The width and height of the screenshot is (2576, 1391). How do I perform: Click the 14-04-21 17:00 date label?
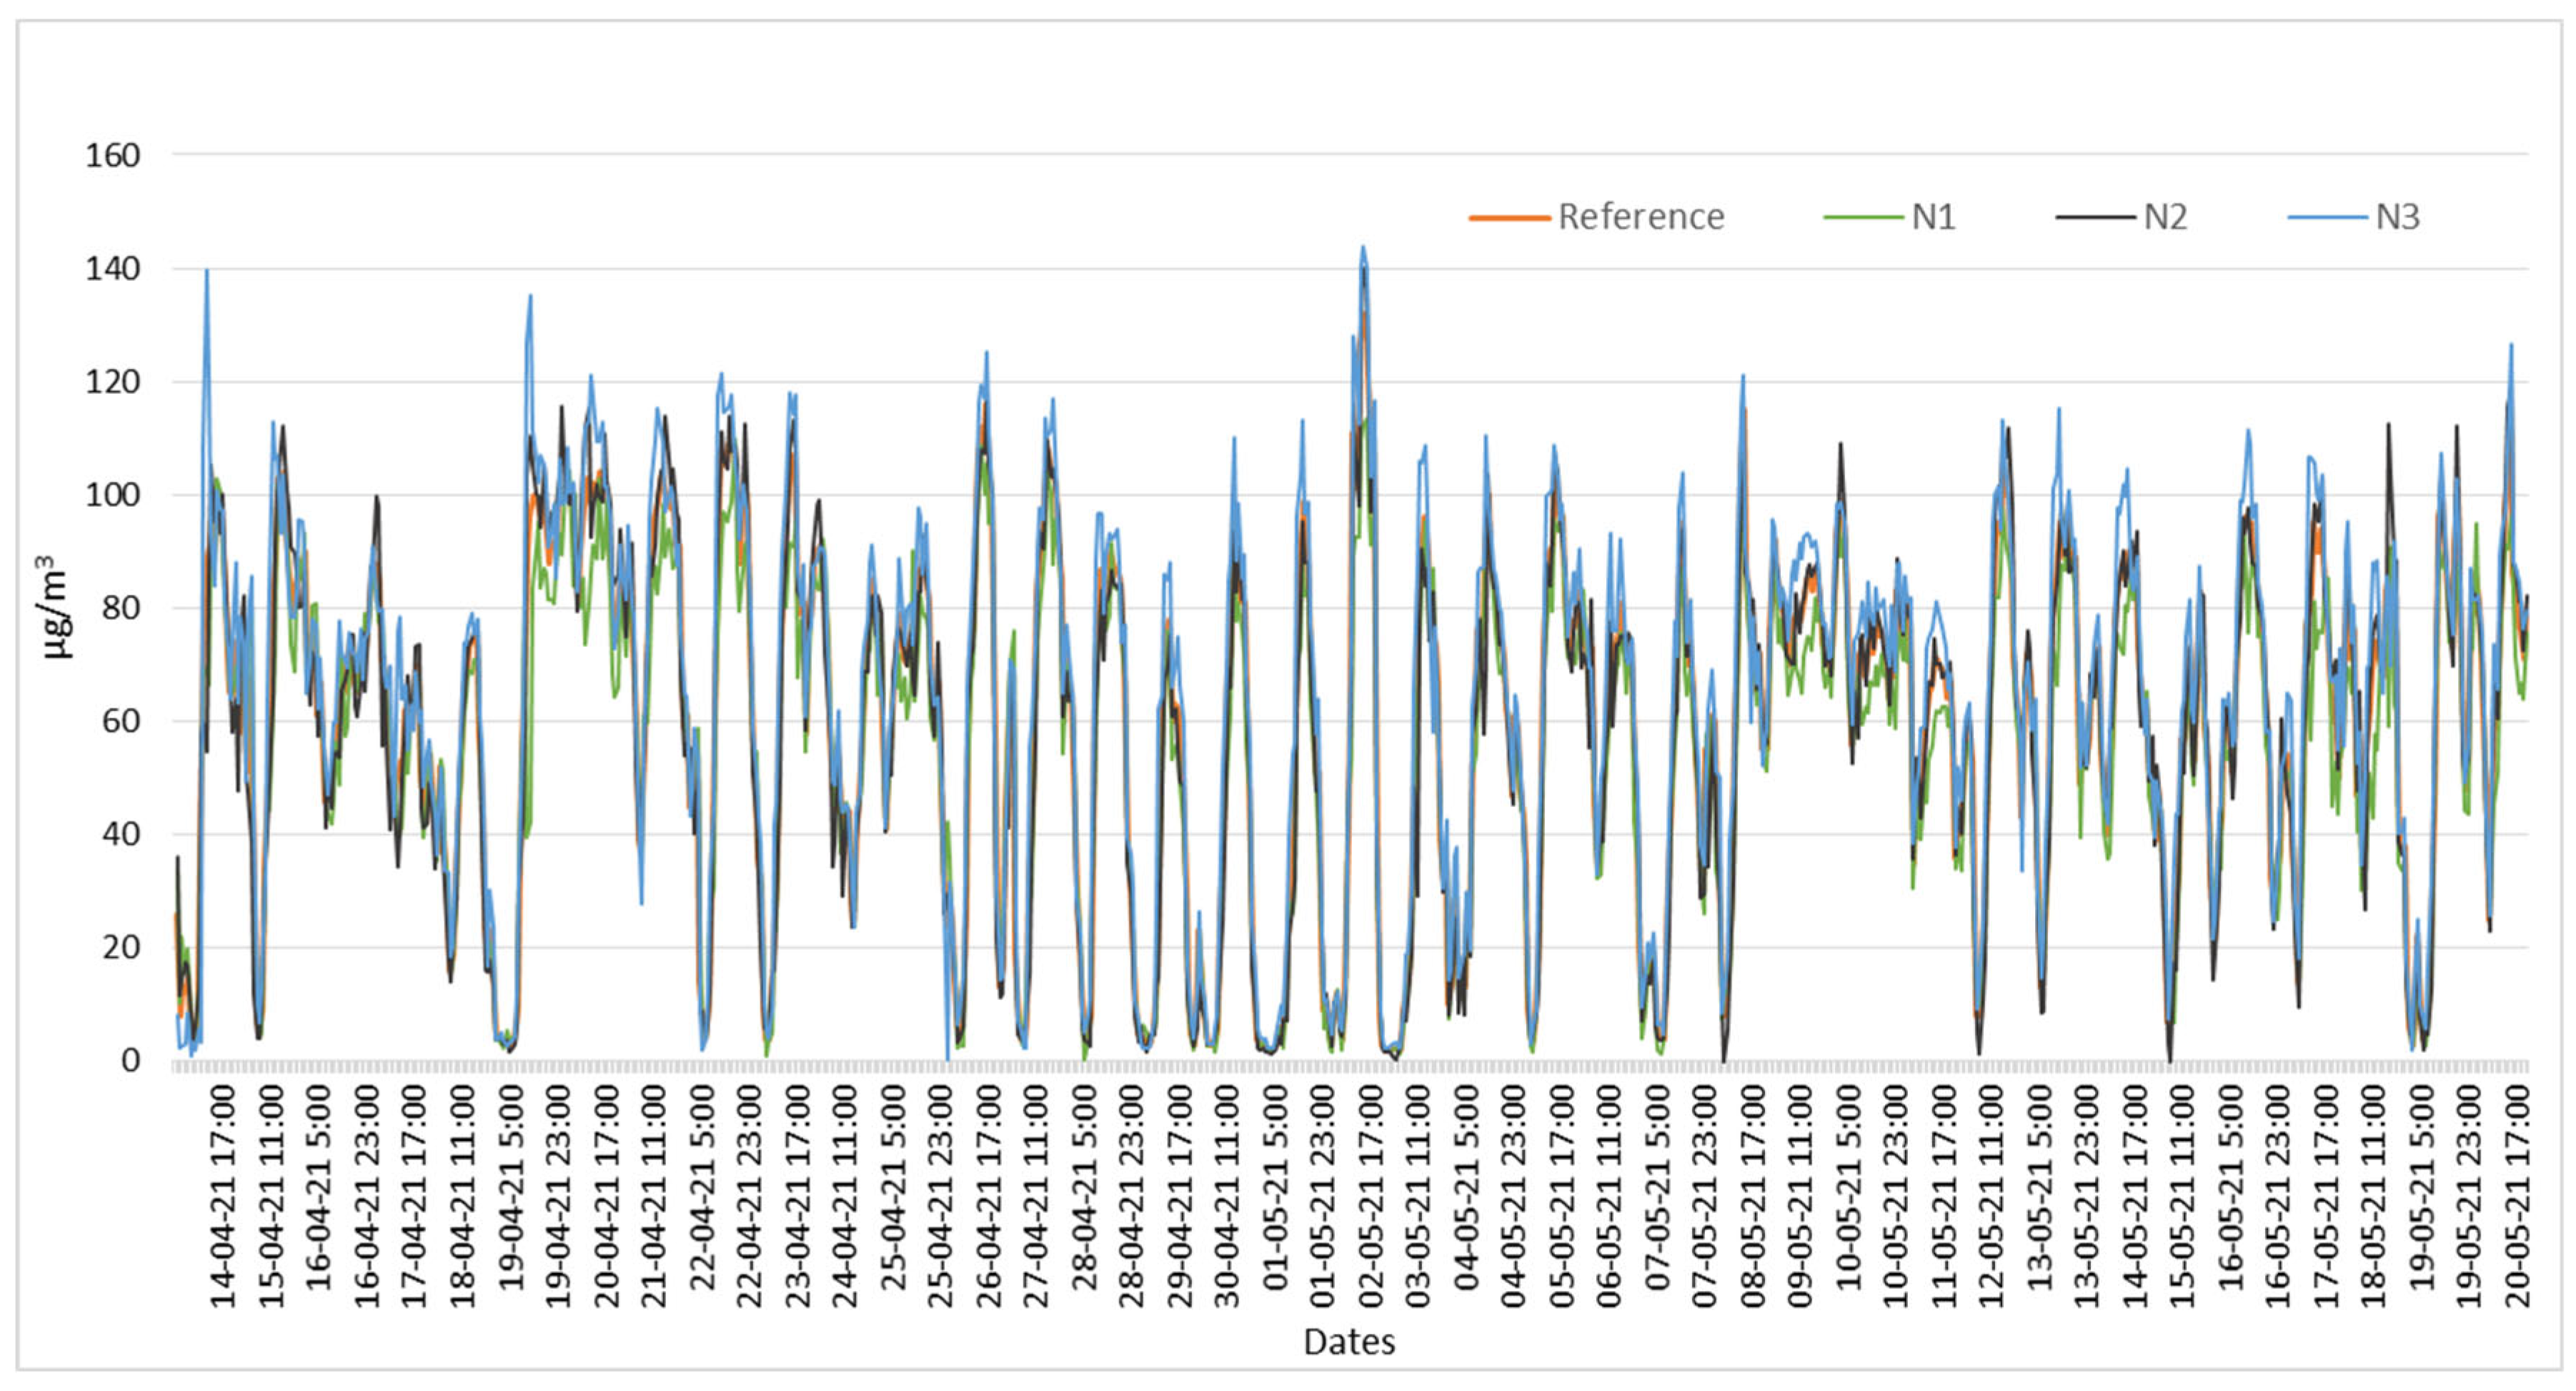pyautogui.click(x=223, y=1197)
